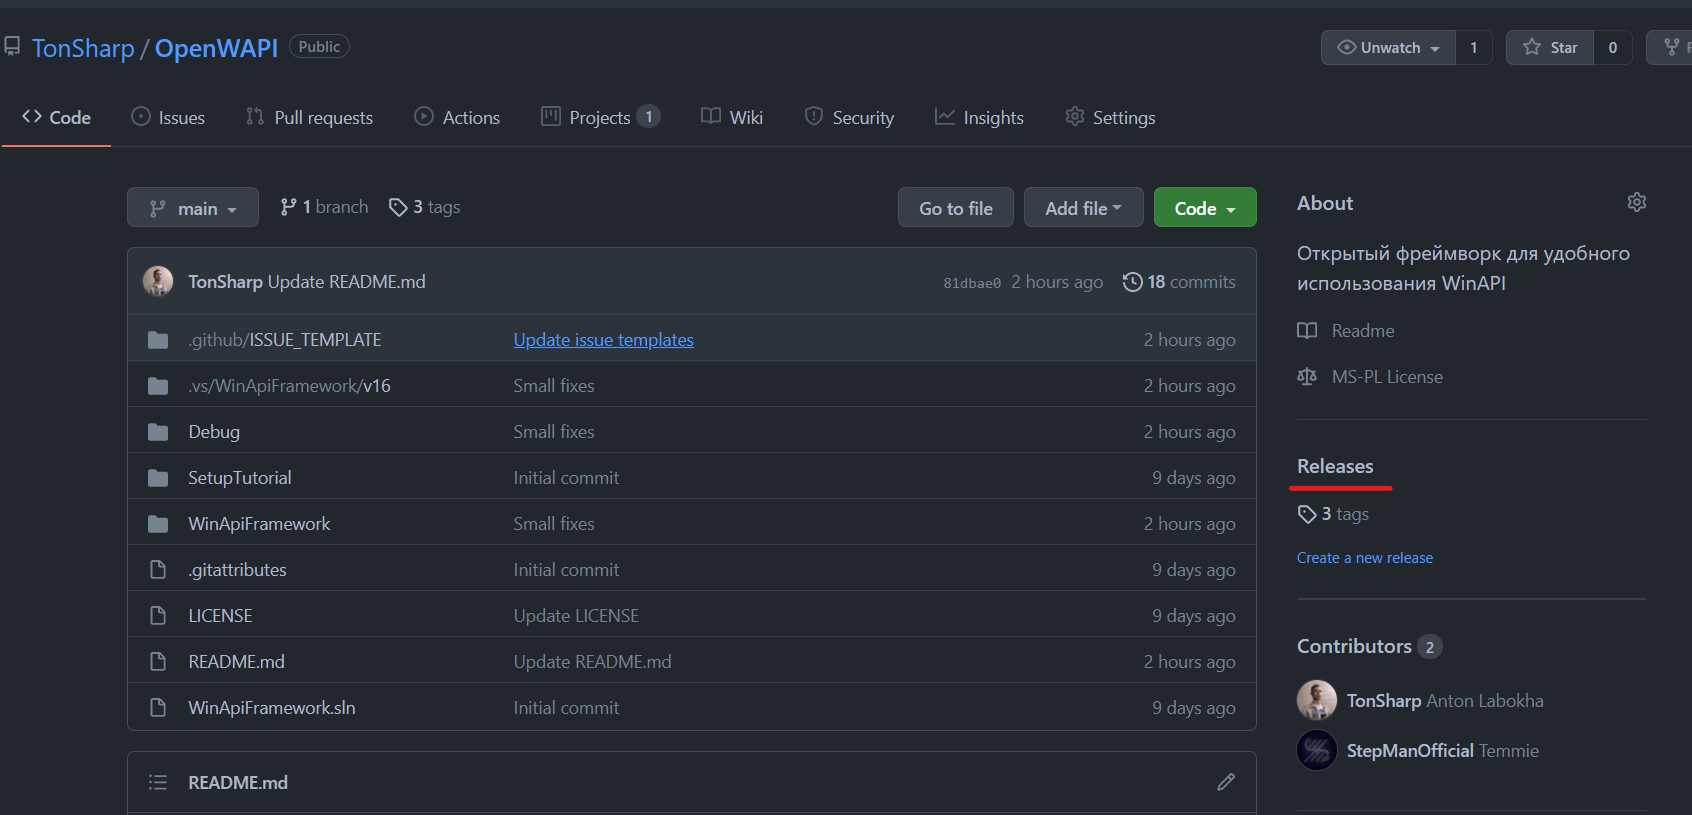Viewport: 1692px width, 815px height.
Task: Click the tag icon under Releases
Action: (1307, 514)
